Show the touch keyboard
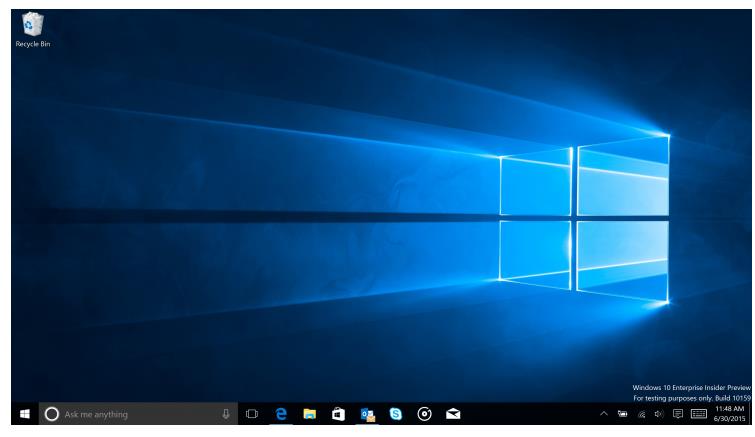The width and height of the screenshot is (755, 437). click(x=699, y=413)
